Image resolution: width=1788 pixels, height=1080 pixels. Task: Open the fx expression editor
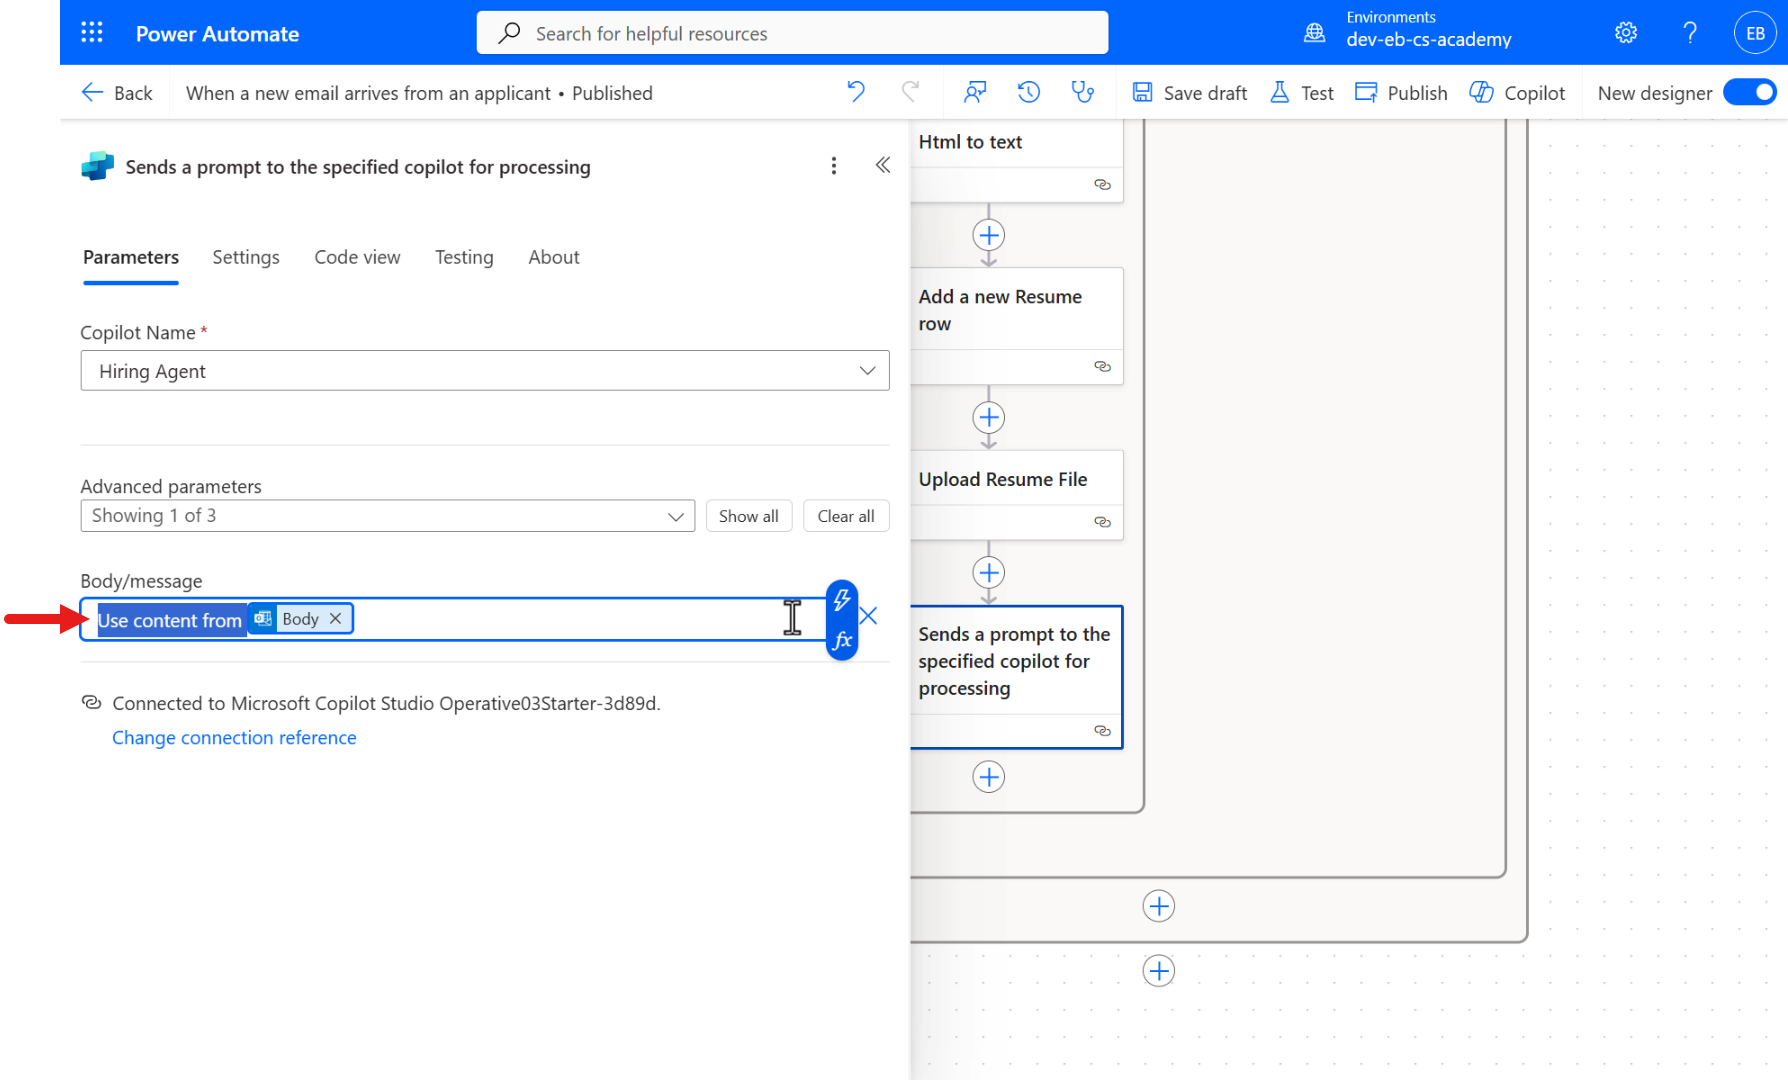tap(842, 640)
